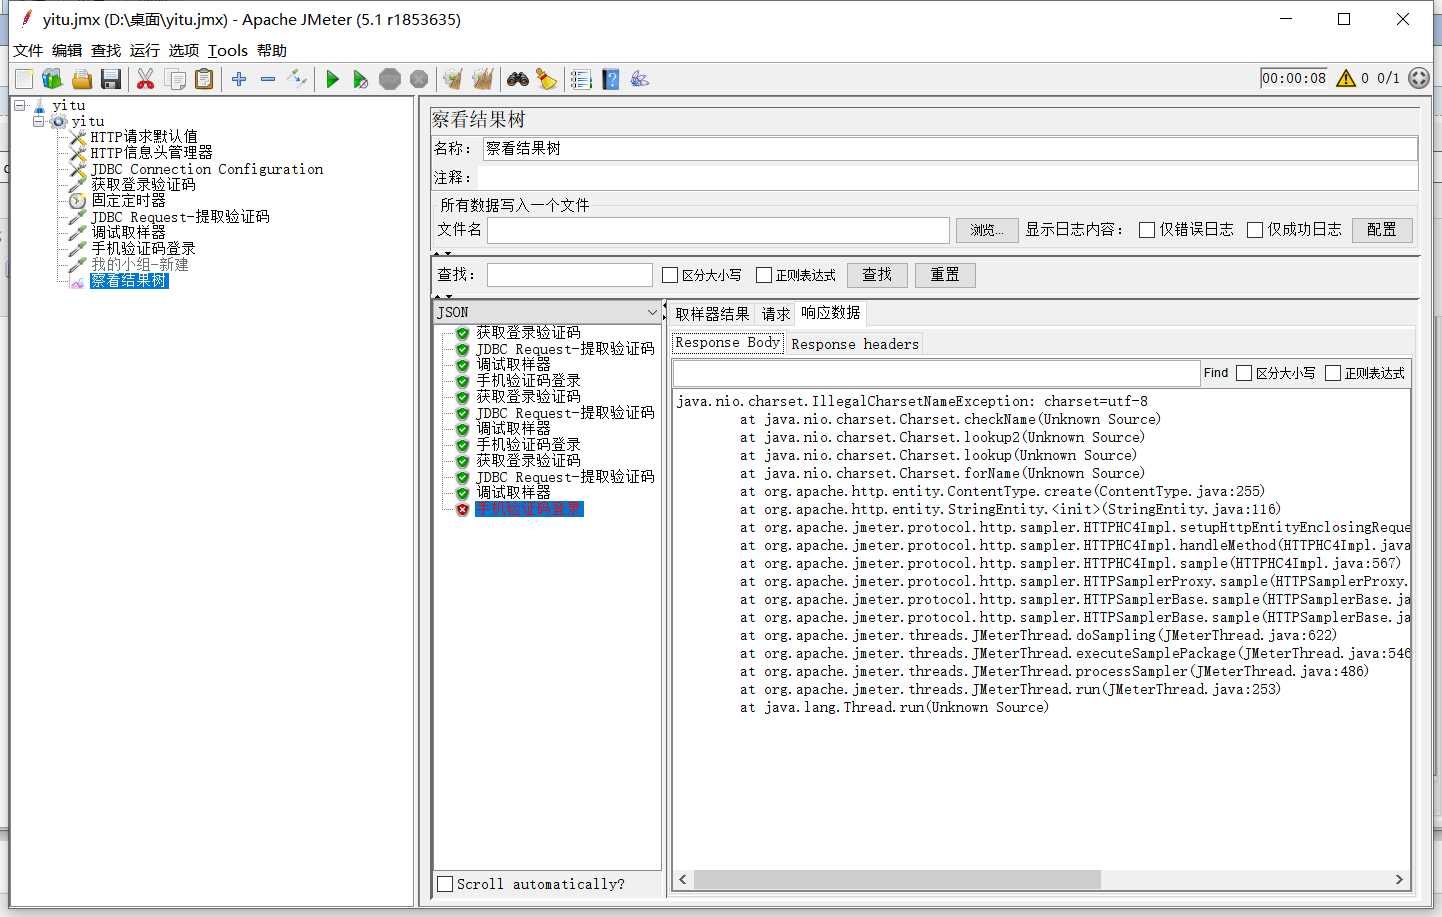Viewport: 1442px width, 917px height.
Task: Expand all nodes with plus icon
Action: 239,79
